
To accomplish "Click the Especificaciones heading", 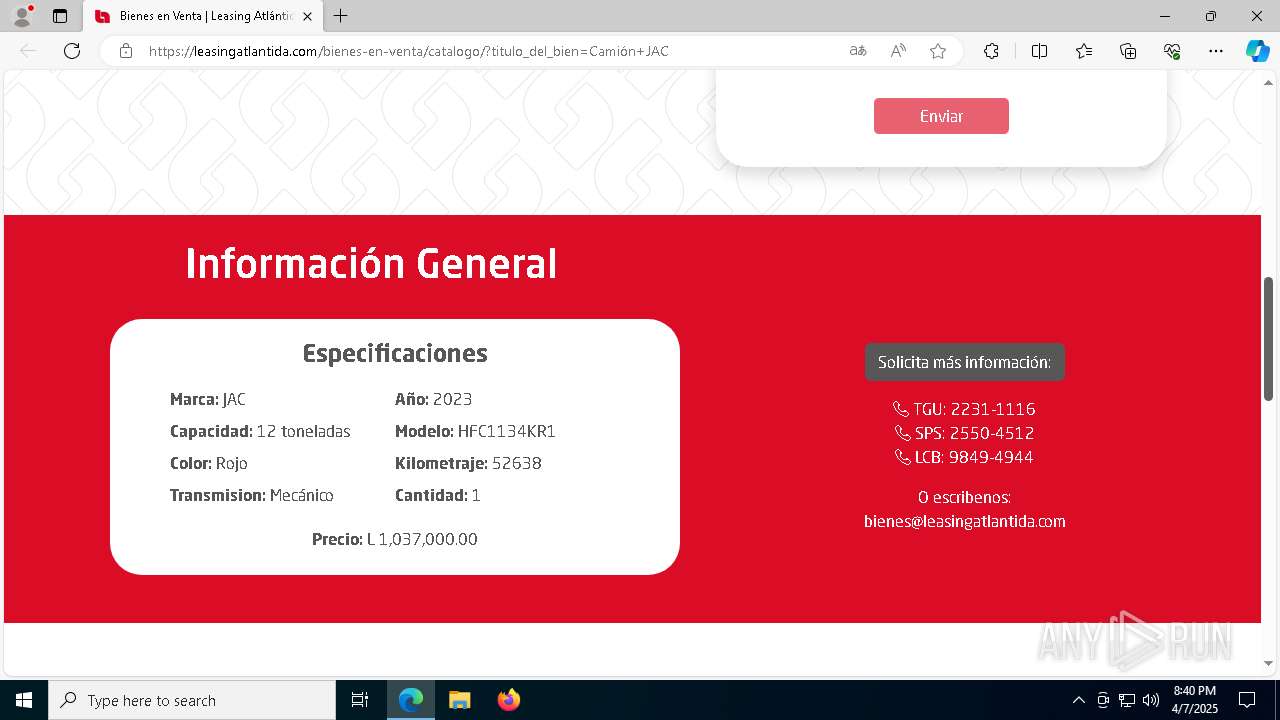I will pyautogui.click(x=395, y=353).
